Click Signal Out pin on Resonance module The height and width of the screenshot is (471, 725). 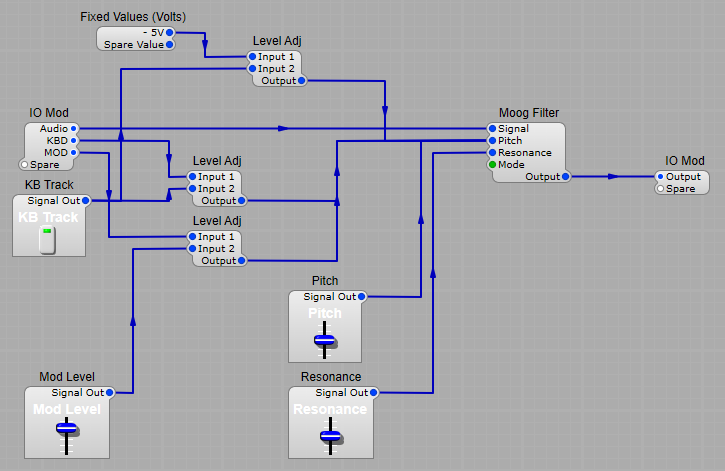[x=367, y=393]
